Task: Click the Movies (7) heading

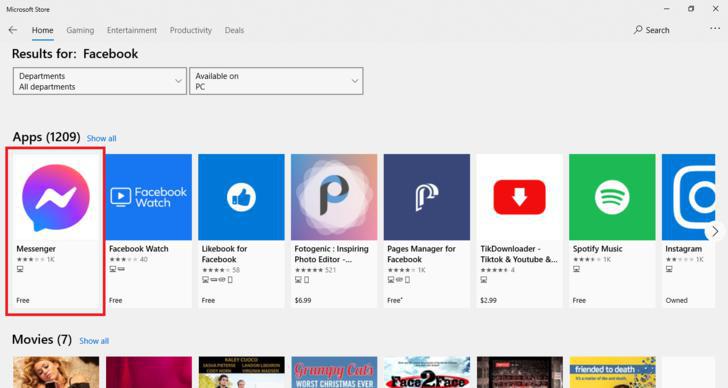Action: 42,340
